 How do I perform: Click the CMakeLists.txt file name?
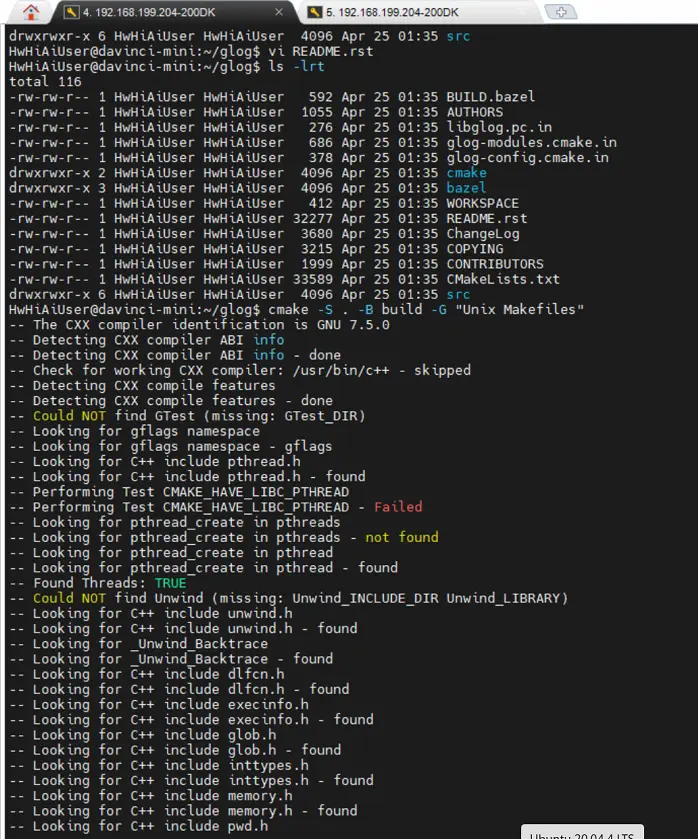(x=503, y=279)
